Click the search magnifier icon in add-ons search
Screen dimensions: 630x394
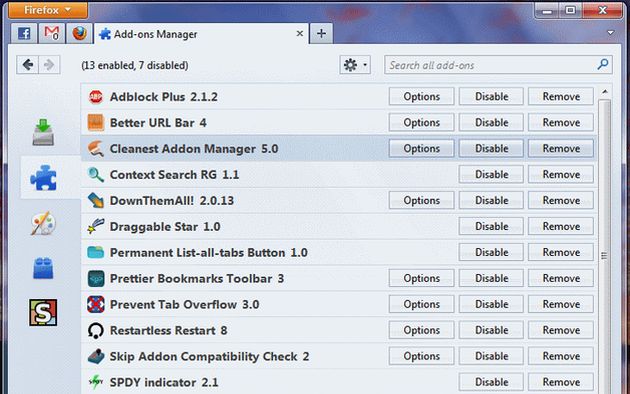603,64
